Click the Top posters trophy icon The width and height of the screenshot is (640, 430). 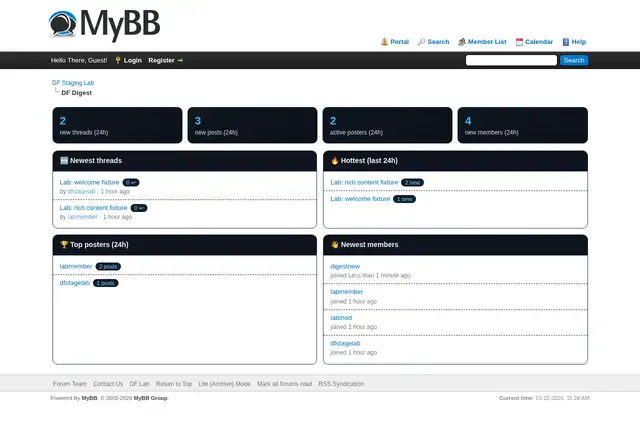click(64, 245)
